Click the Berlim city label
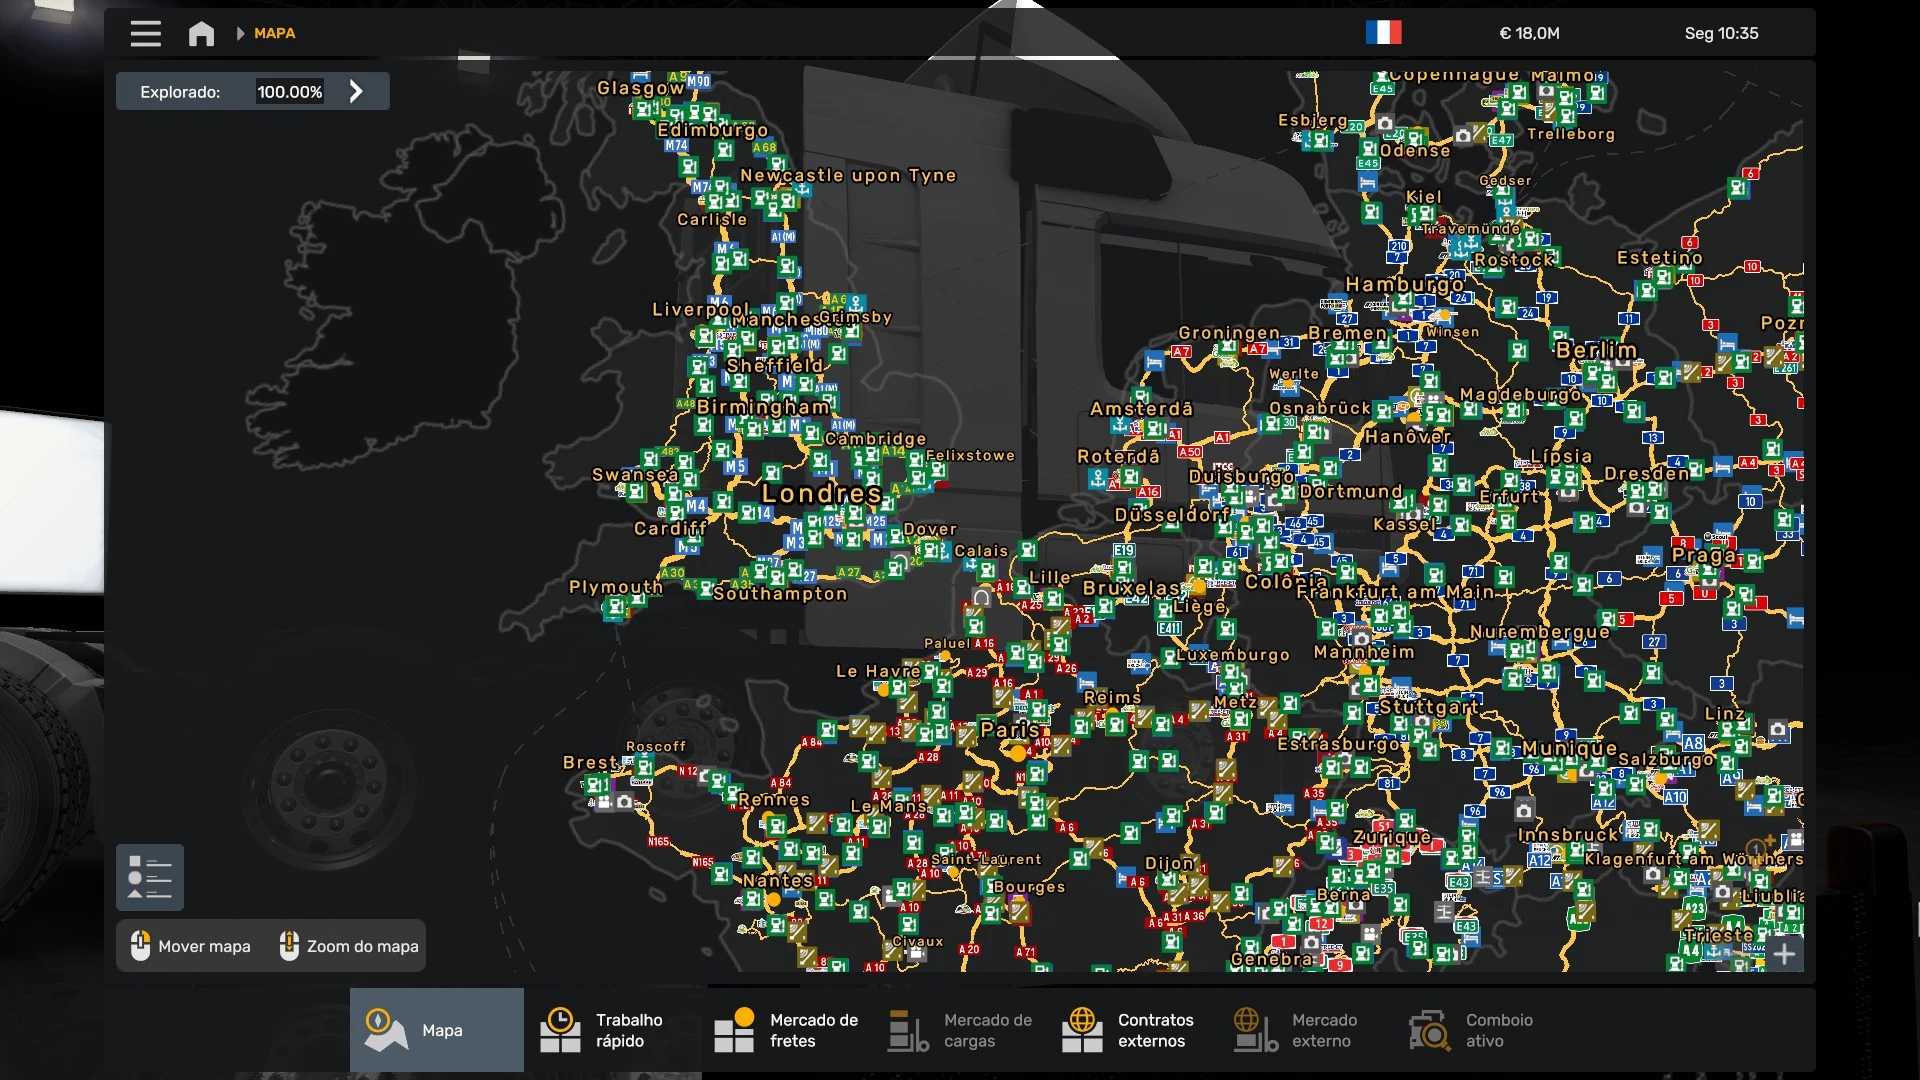The image size is (1920, 1080). [x=1596, y=350]
